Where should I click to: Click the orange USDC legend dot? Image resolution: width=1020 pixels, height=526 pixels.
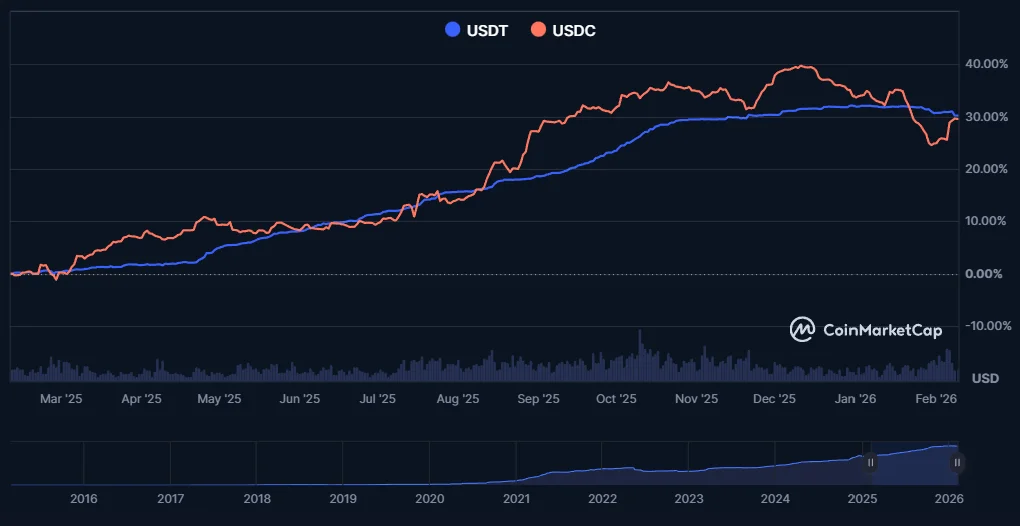point(538,30)
